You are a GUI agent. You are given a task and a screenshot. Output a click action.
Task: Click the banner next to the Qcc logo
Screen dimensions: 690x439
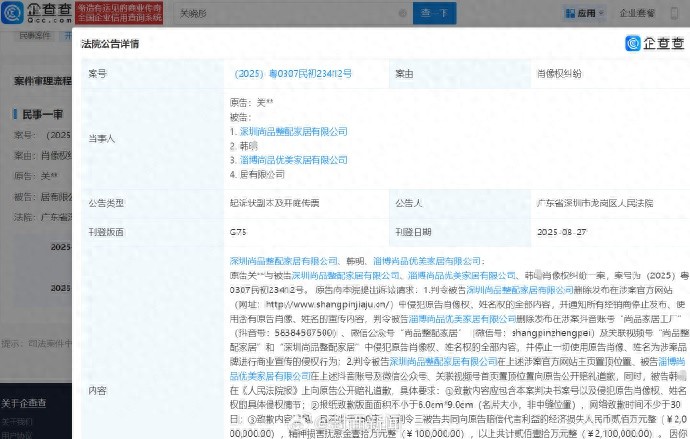pos(119,13)
